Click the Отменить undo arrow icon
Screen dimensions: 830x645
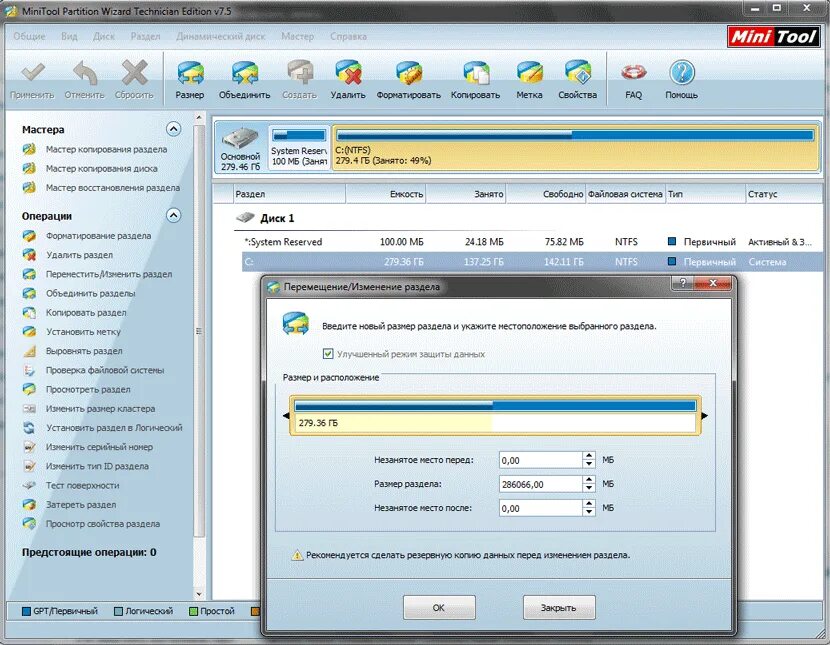click(85, 73)
